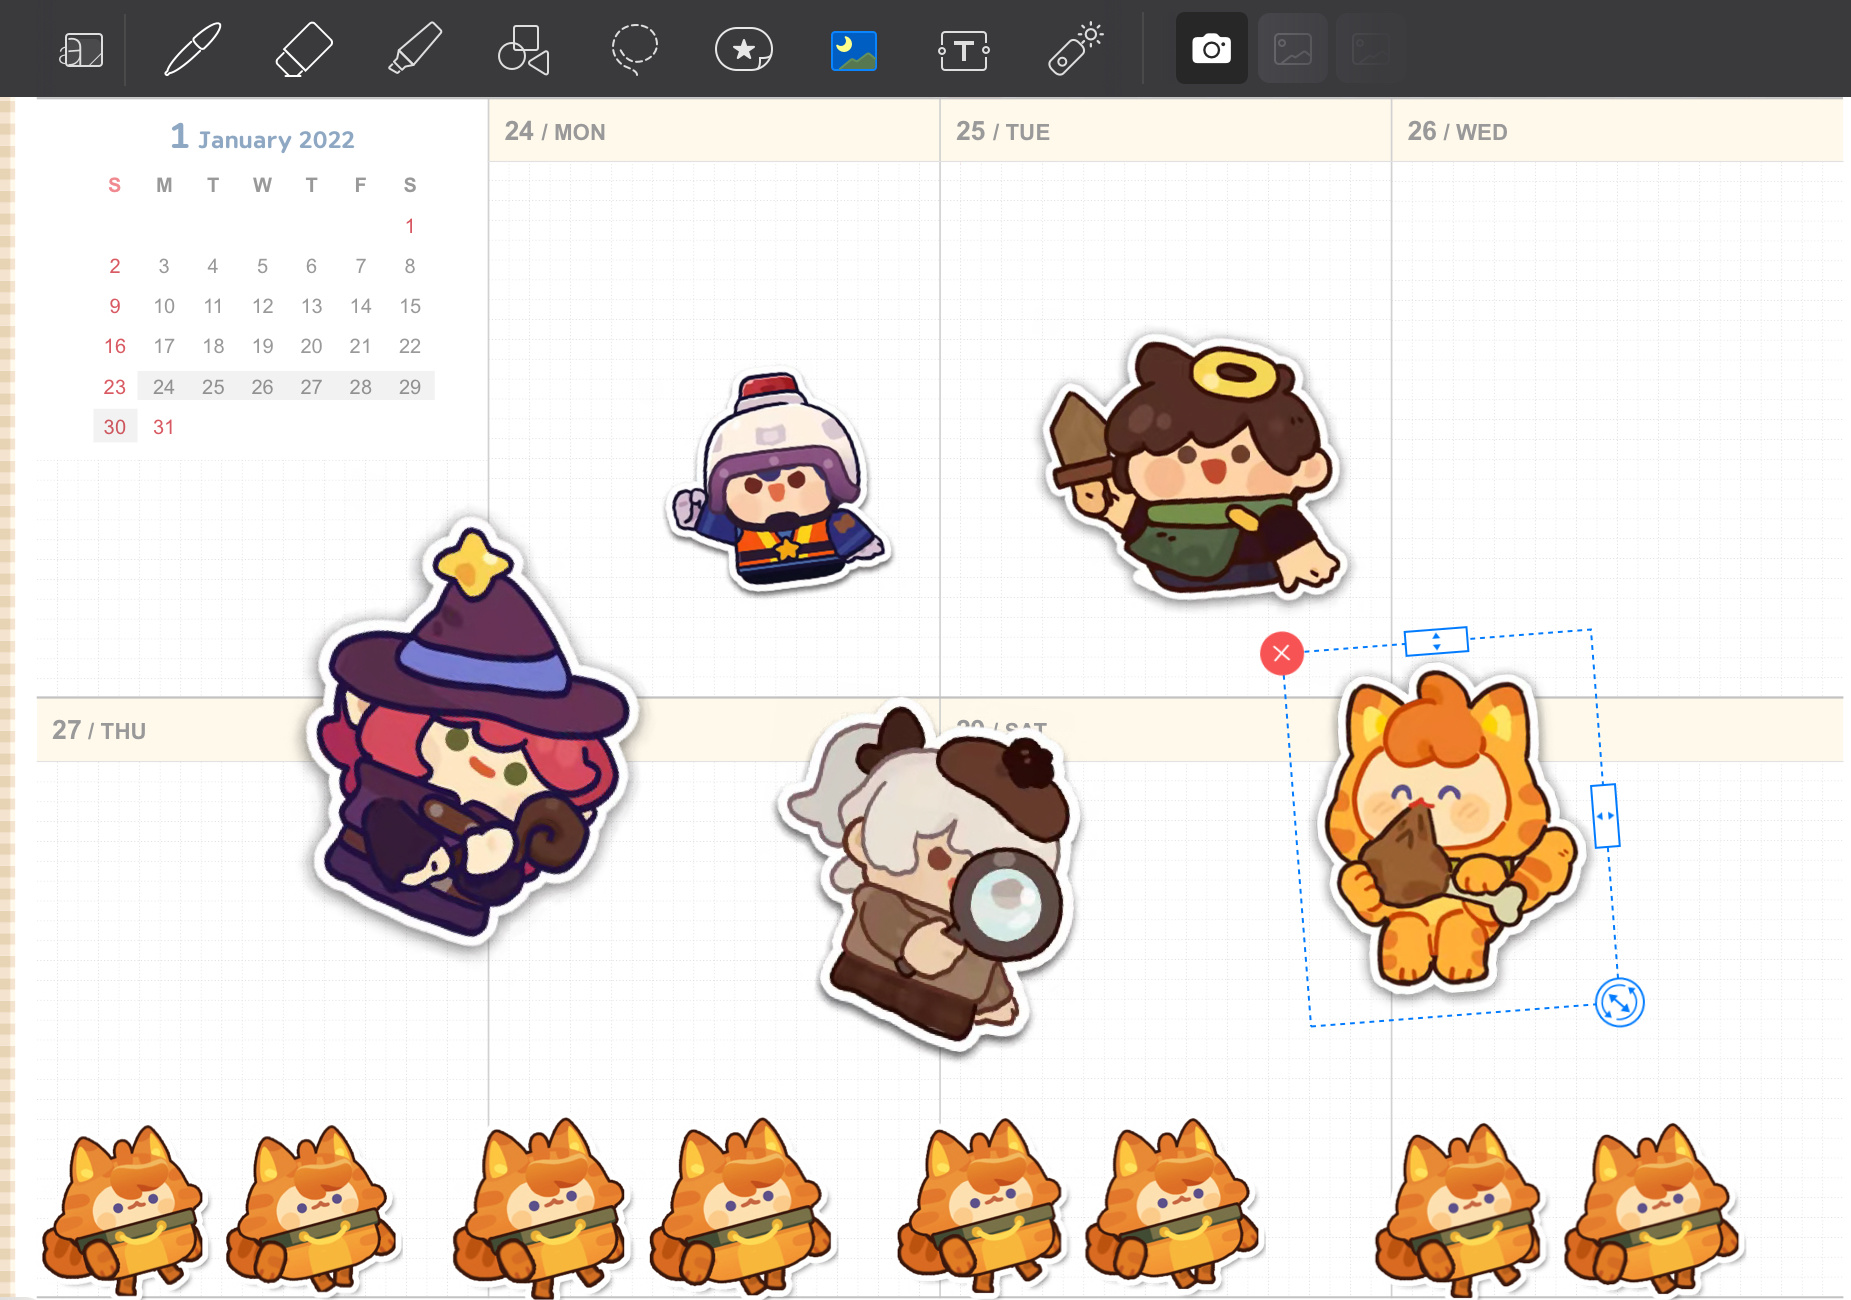Image resolution: width=1851 pixels, height=1300 pixels.
Task: Click the F weekday header in mini calendar
Action: [360, 185]
